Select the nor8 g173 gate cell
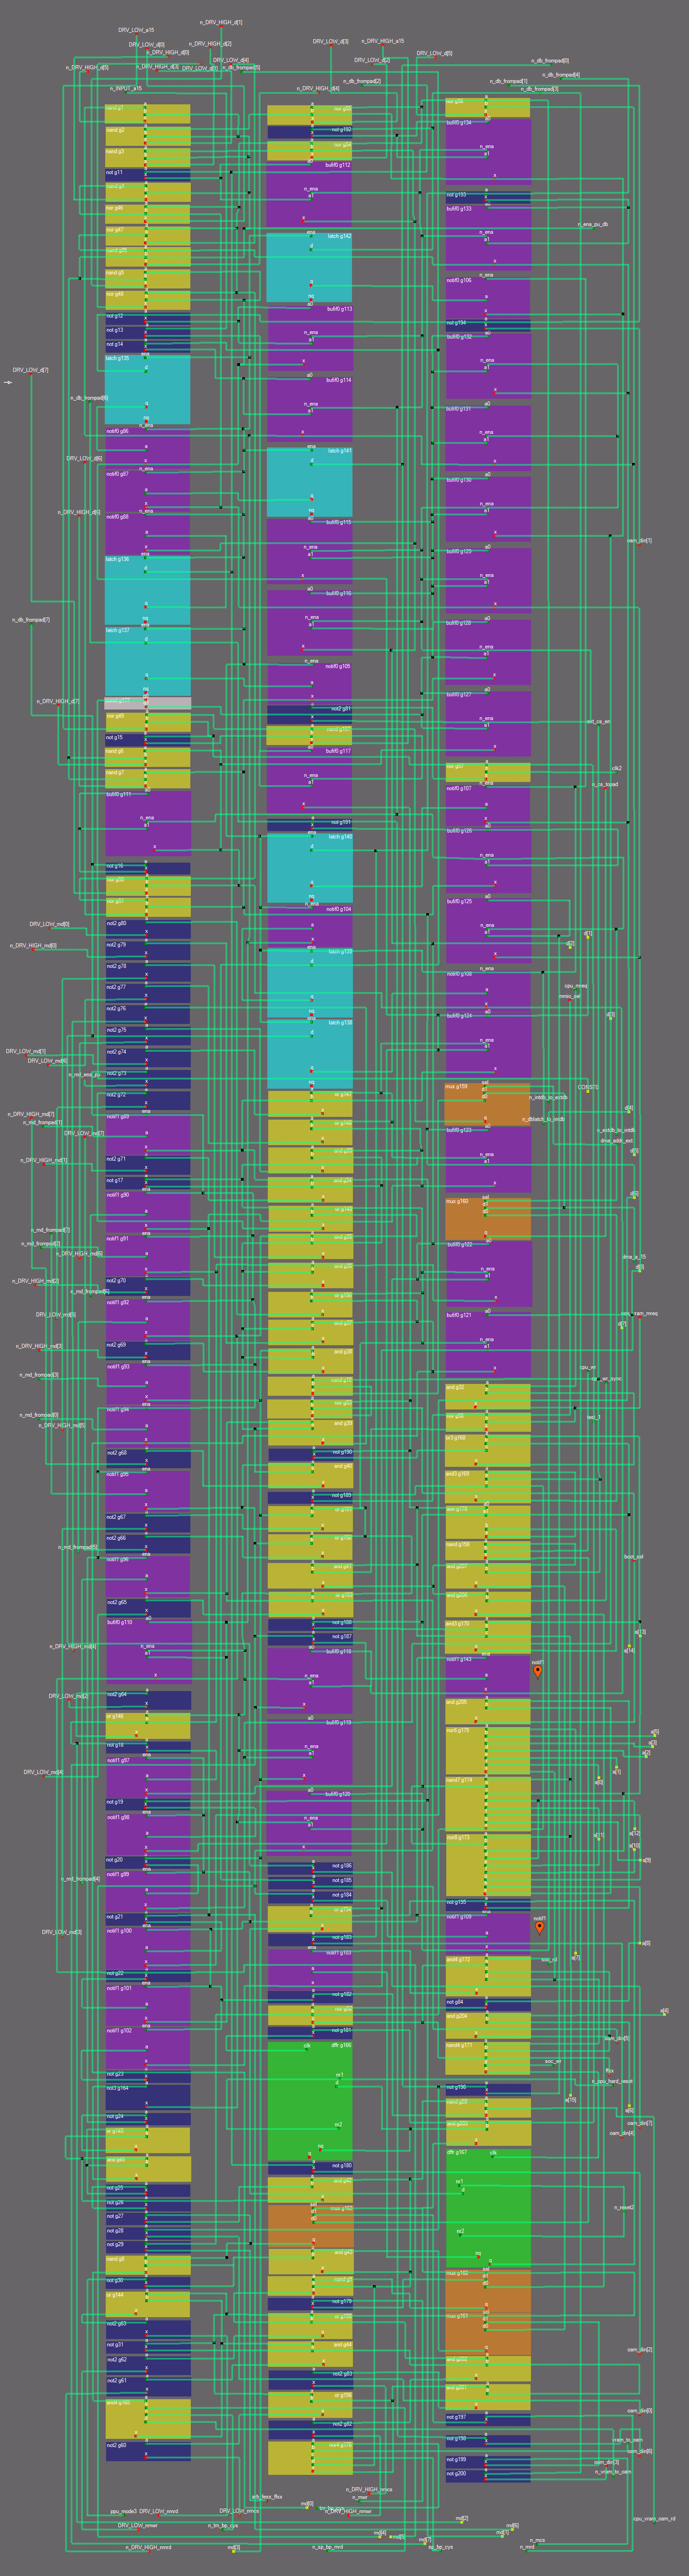This screenshot has width=689, height=2576. coord(488,1865)
